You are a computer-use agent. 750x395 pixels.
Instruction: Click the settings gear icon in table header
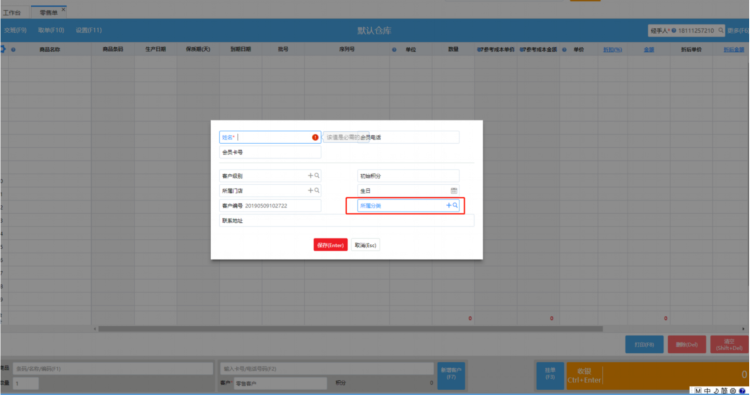click(x=2, y=49)
